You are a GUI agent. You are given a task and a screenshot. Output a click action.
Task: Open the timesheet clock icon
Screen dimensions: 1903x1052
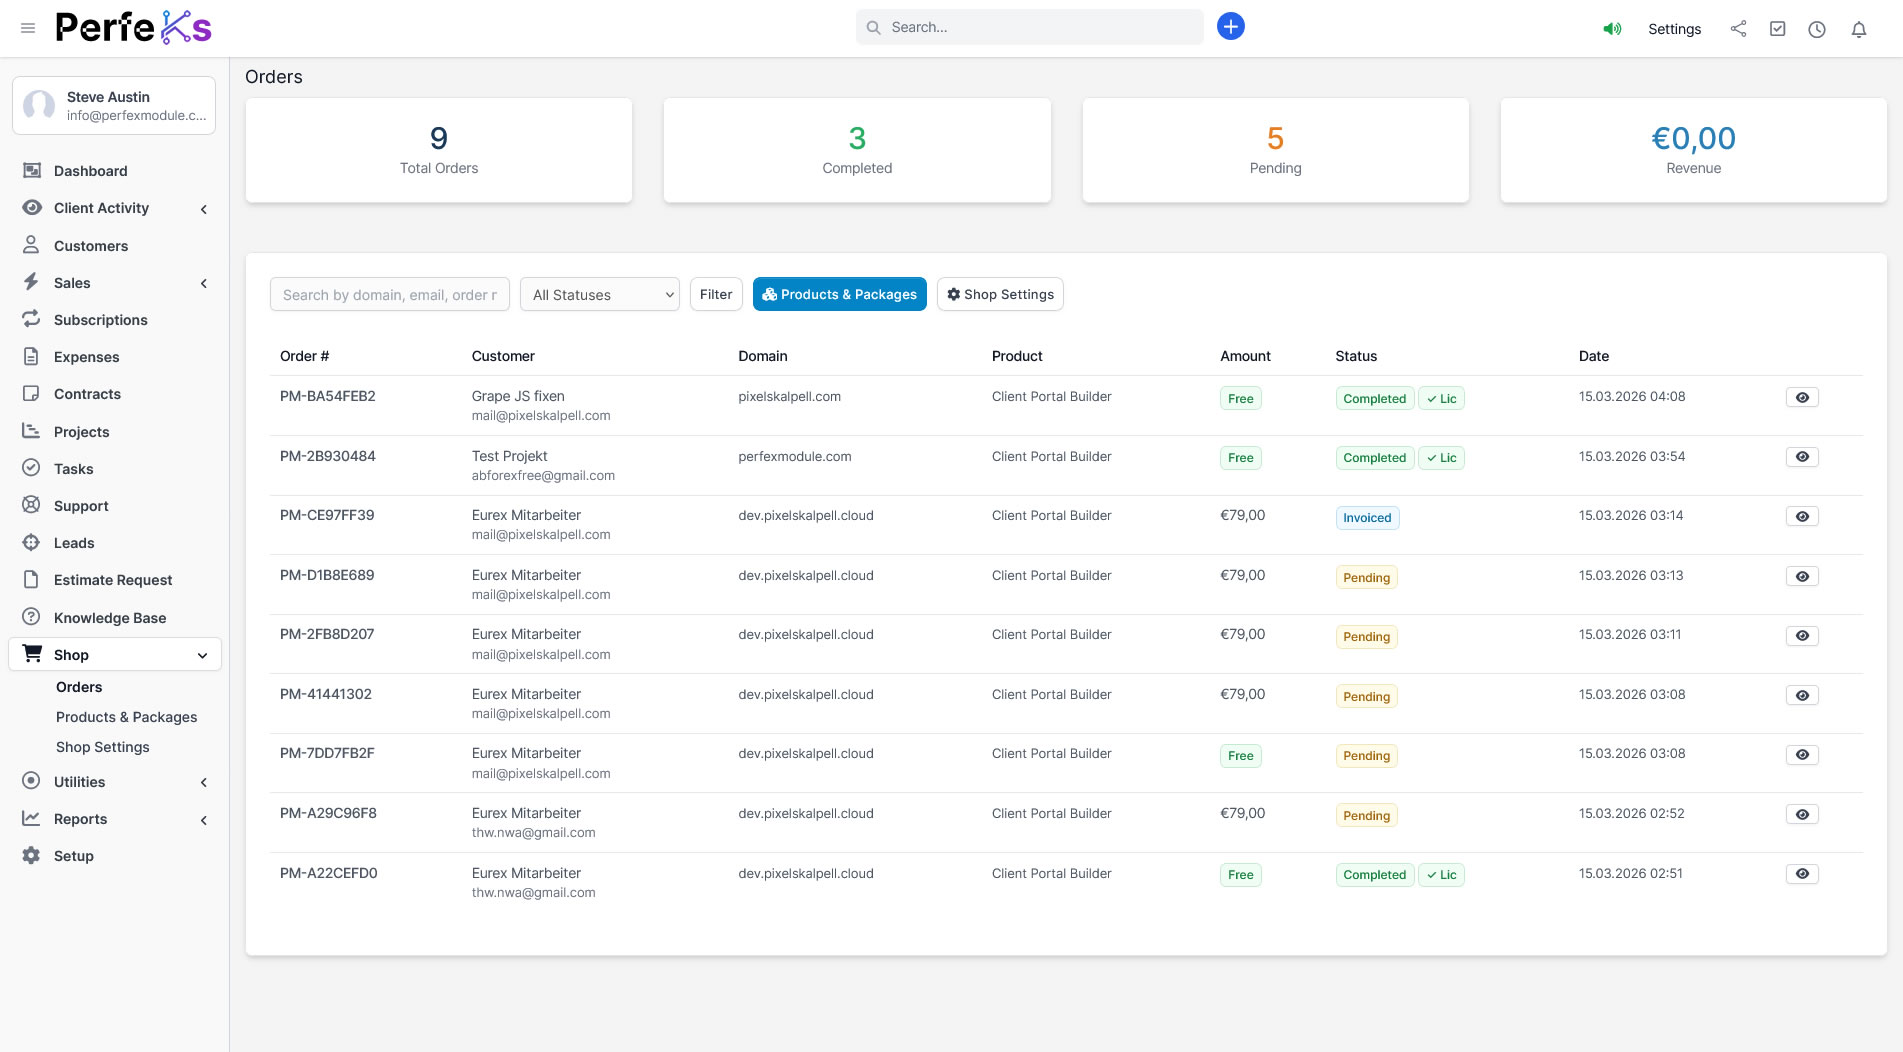coord(1816,29)
